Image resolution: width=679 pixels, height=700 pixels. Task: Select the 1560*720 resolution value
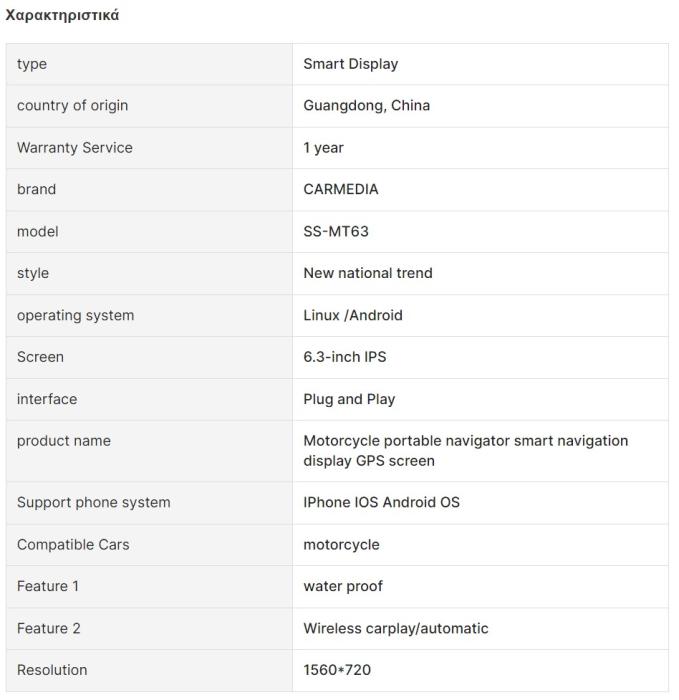click(336, 671)
